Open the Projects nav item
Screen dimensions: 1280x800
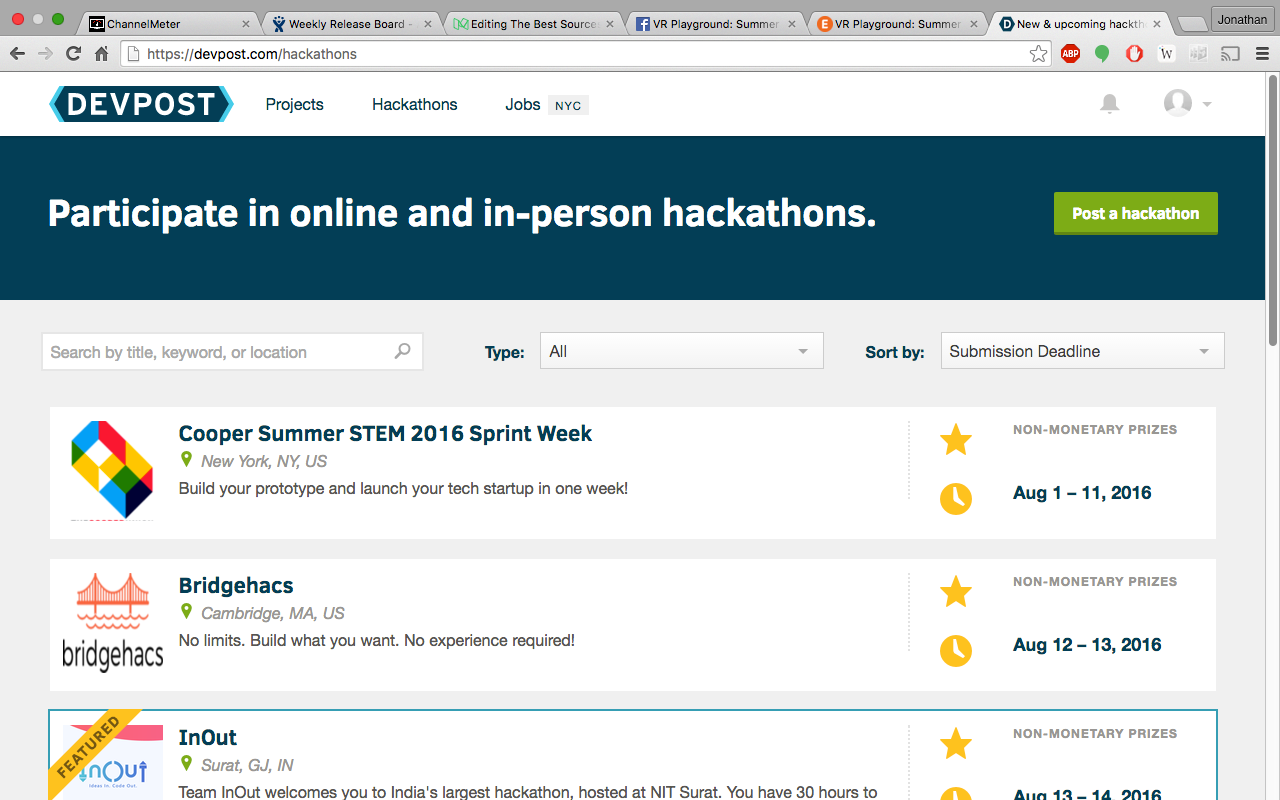[x=294, y=104]
